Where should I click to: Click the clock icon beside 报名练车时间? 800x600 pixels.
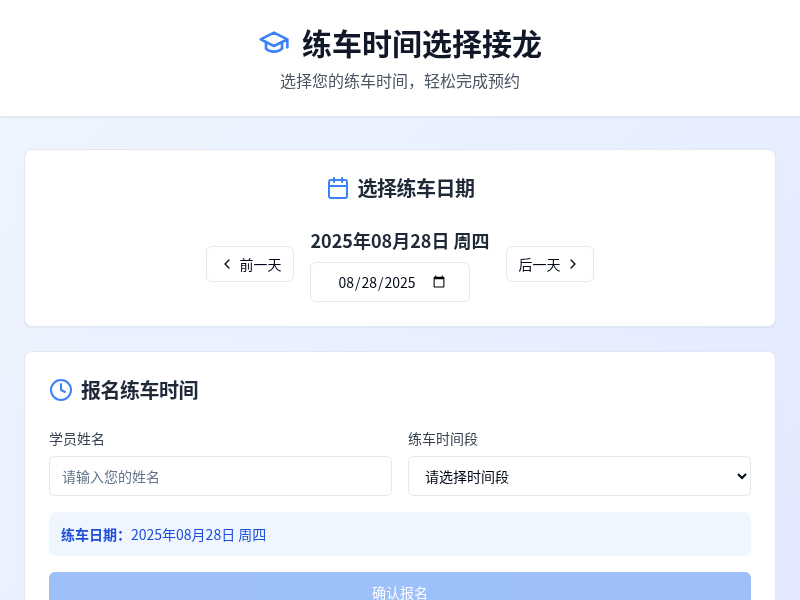tap(61, 390)
